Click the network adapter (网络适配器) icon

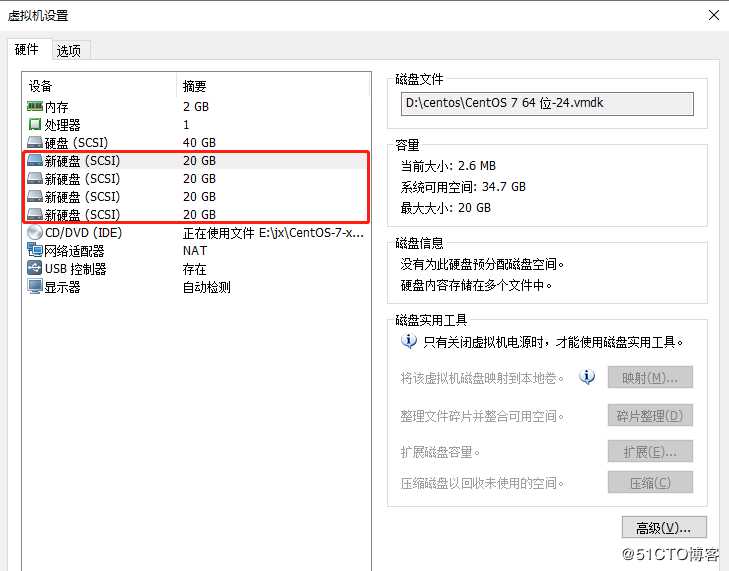coord(35,250)
